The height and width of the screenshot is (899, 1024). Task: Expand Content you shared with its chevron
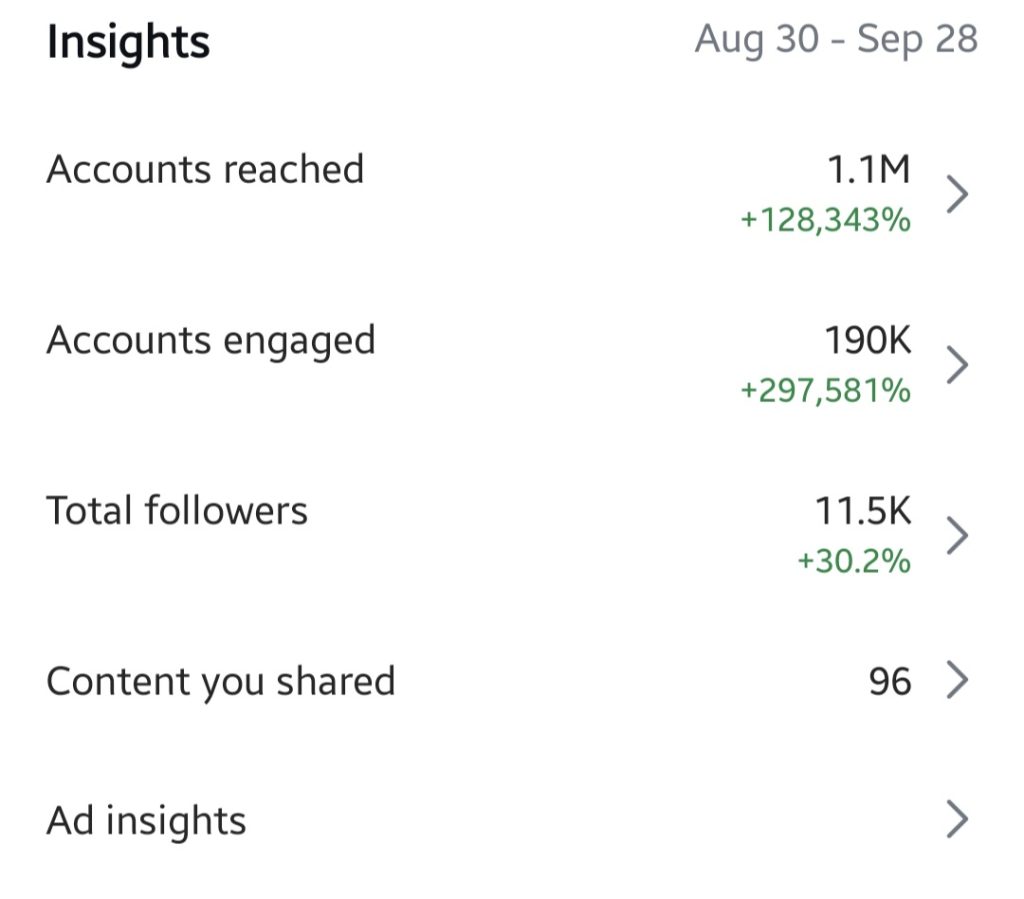(x=957, y=681)
